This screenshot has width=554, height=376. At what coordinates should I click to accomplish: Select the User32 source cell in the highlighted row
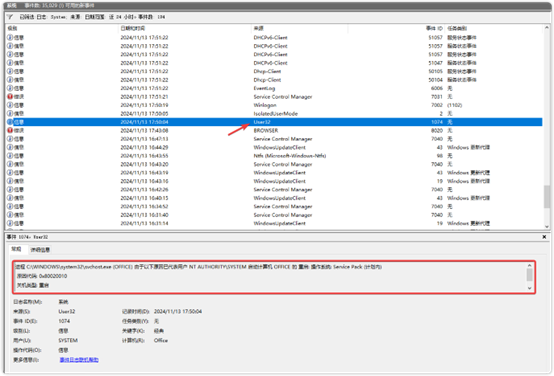[262, 122]
